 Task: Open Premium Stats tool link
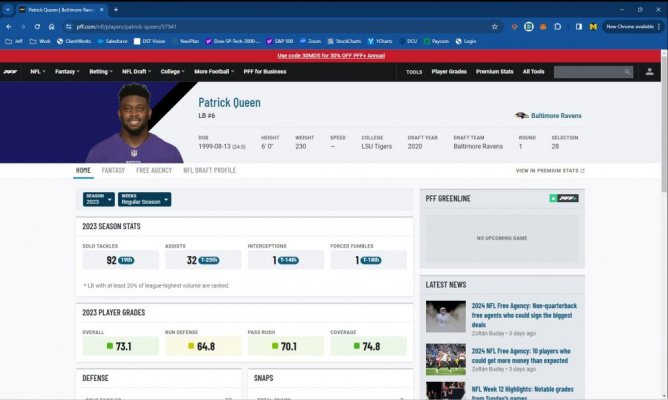click(x=495, y=72)
